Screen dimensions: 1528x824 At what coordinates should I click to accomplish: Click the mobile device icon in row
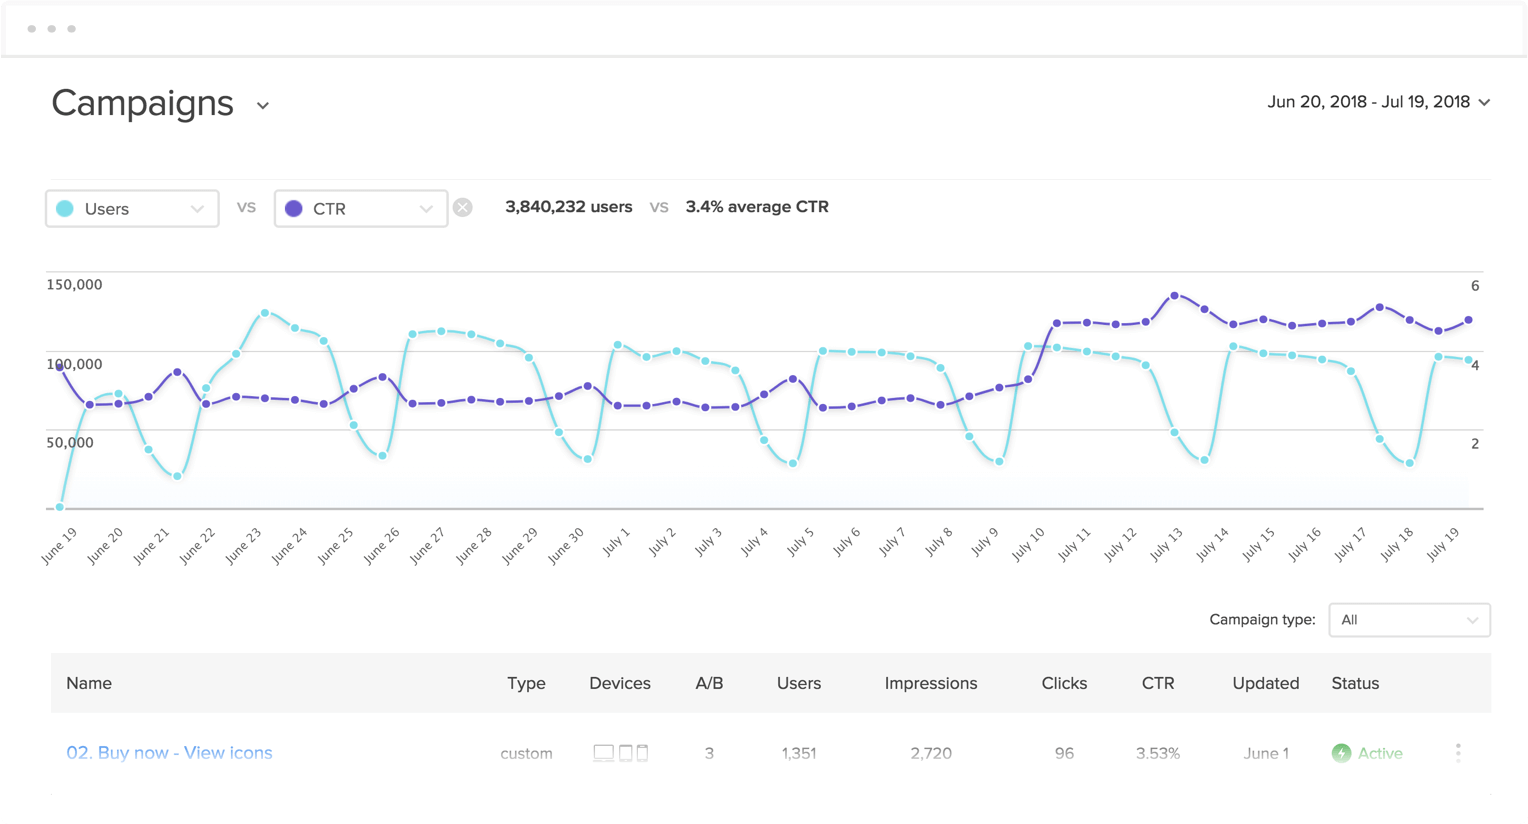click(643, 753)
